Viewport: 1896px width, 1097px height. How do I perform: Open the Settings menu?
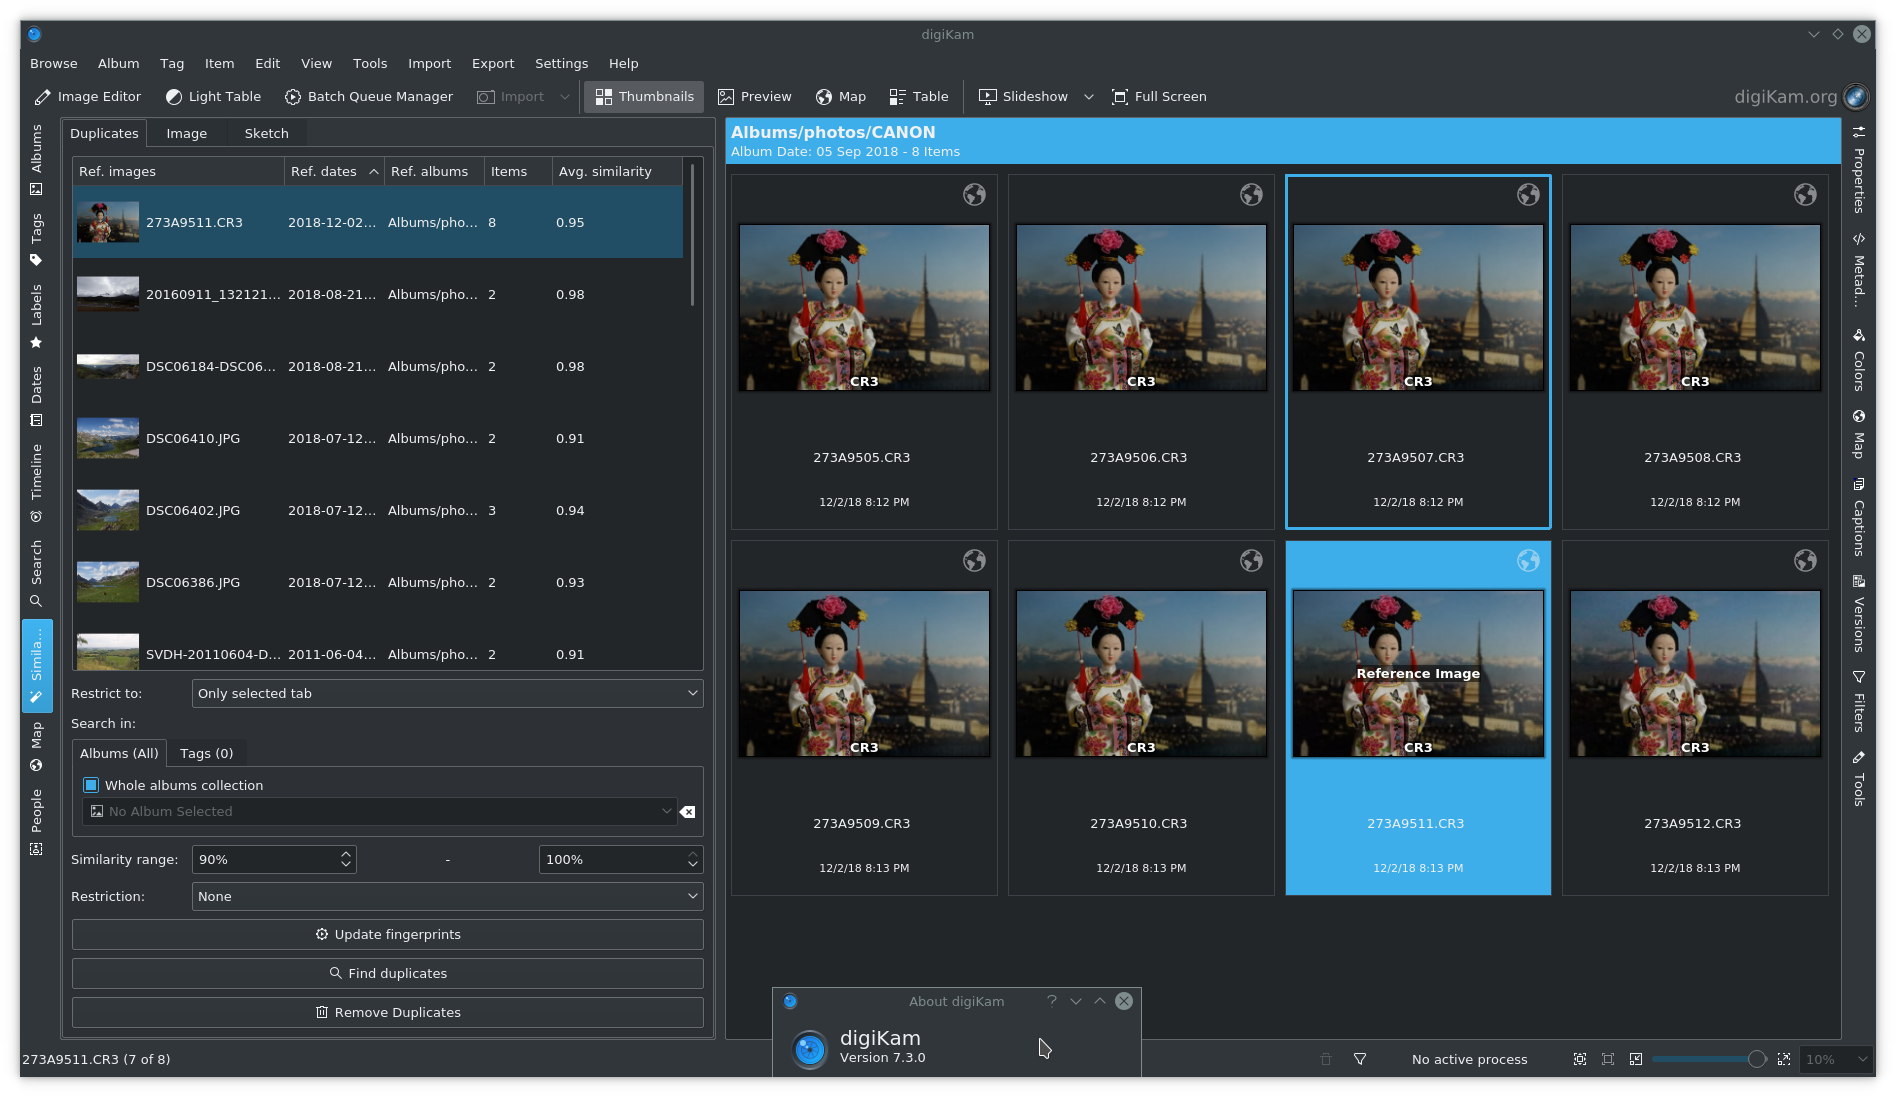[x=561, y=63]
